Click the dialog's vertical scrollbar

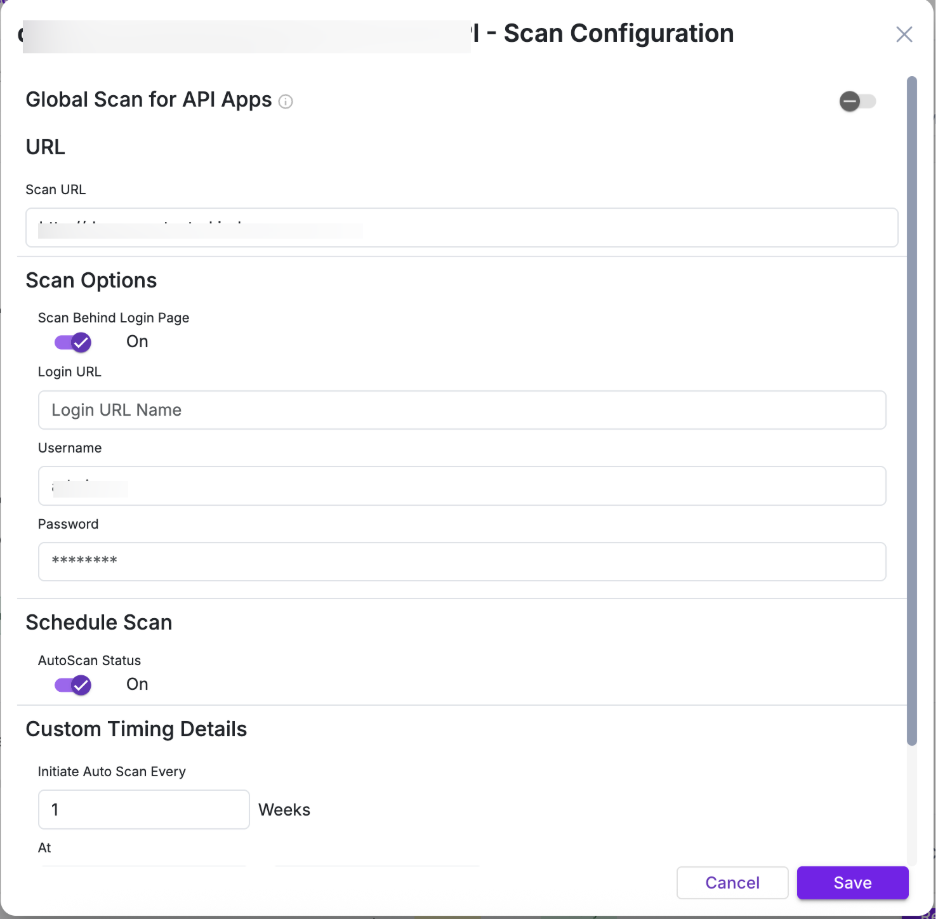[x=911, y=400]
